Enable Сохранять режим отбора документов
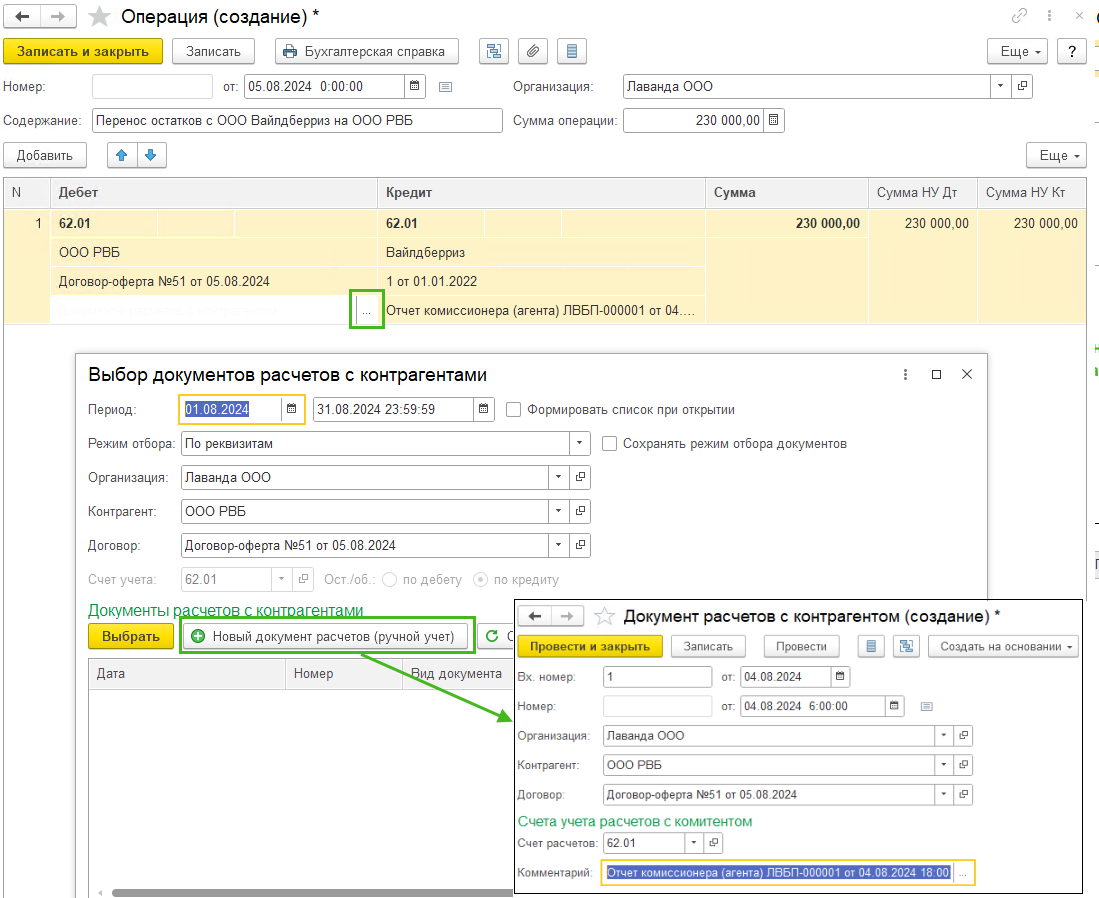The width and height of the screenshot is (1099, 898). click(609, 444)
